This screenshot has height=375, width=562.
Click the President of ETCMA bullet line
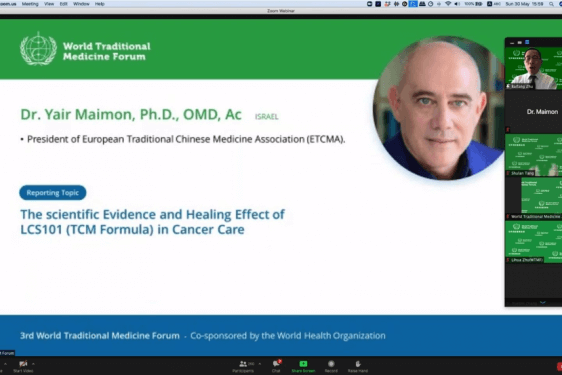pos(183,139)
